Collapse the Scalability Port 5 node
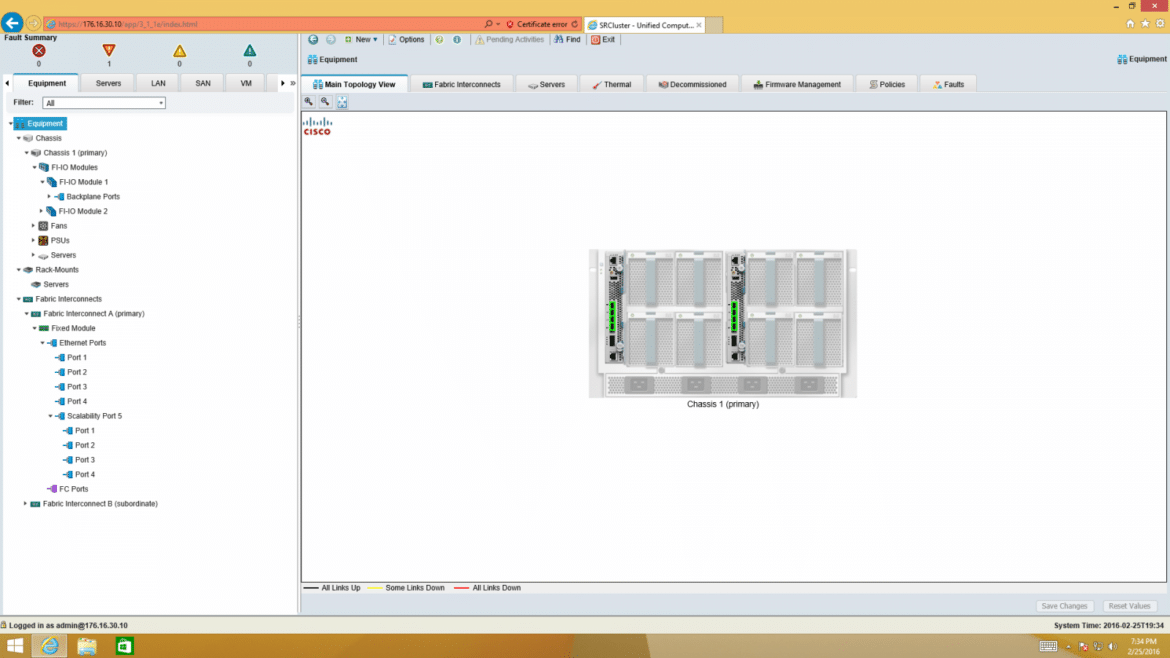 click(x=51, y=416)
